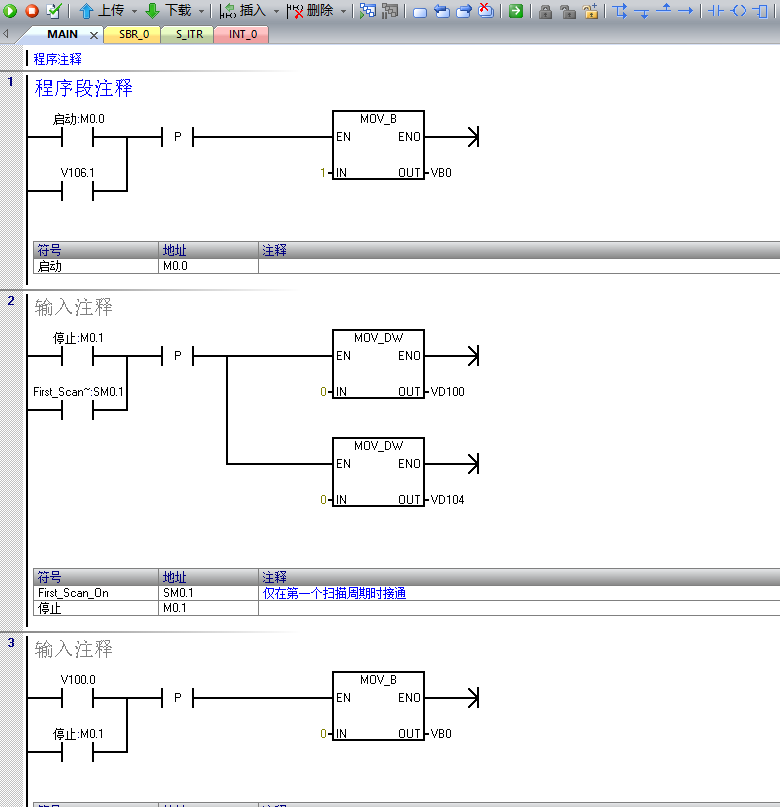
Task: Click the delete (删除) button
Action: pos(311,11)
